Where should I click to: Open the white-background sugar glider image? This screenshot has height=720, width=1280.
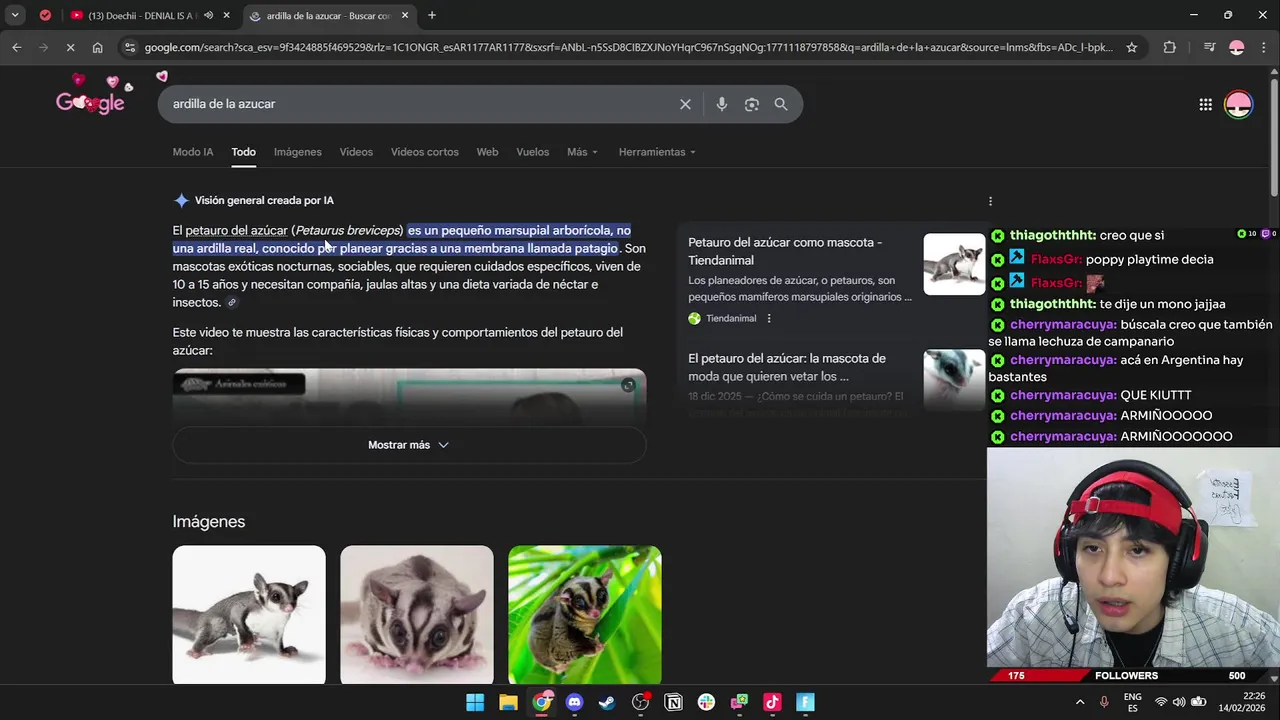click(249, 614)
